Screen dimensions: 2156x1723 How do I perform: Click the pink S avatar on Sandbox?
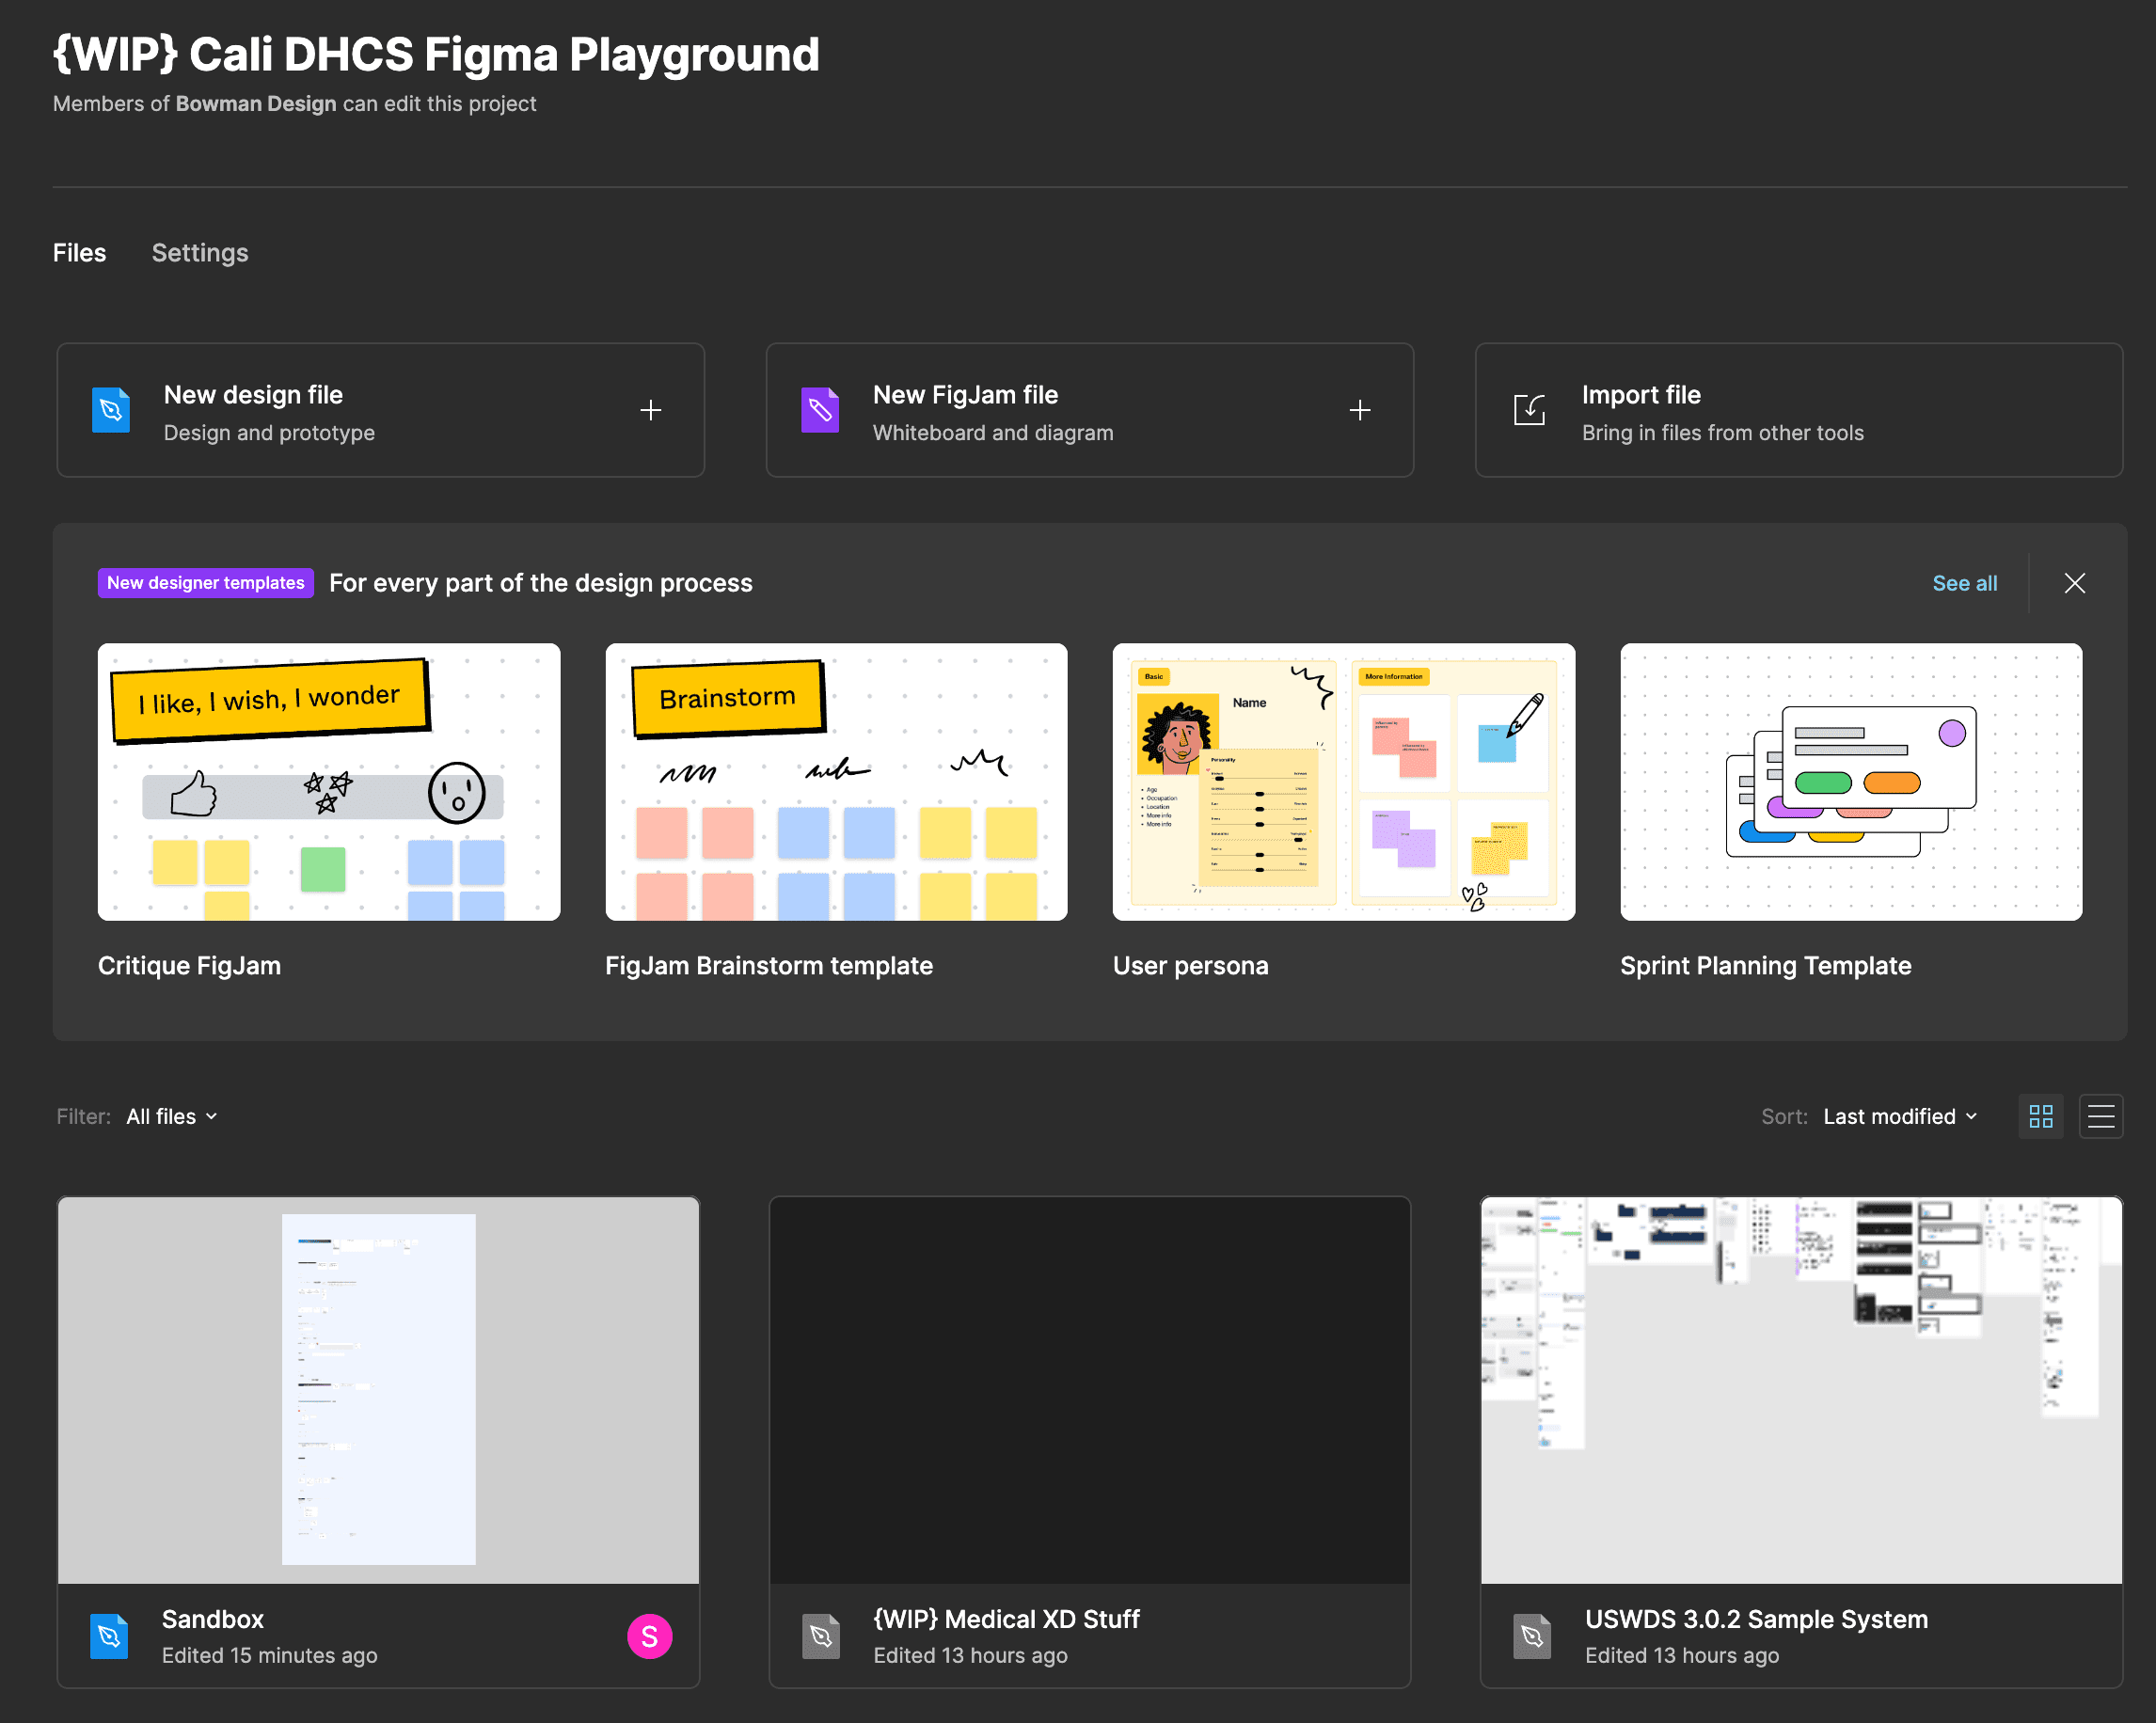coord(650,1636)
